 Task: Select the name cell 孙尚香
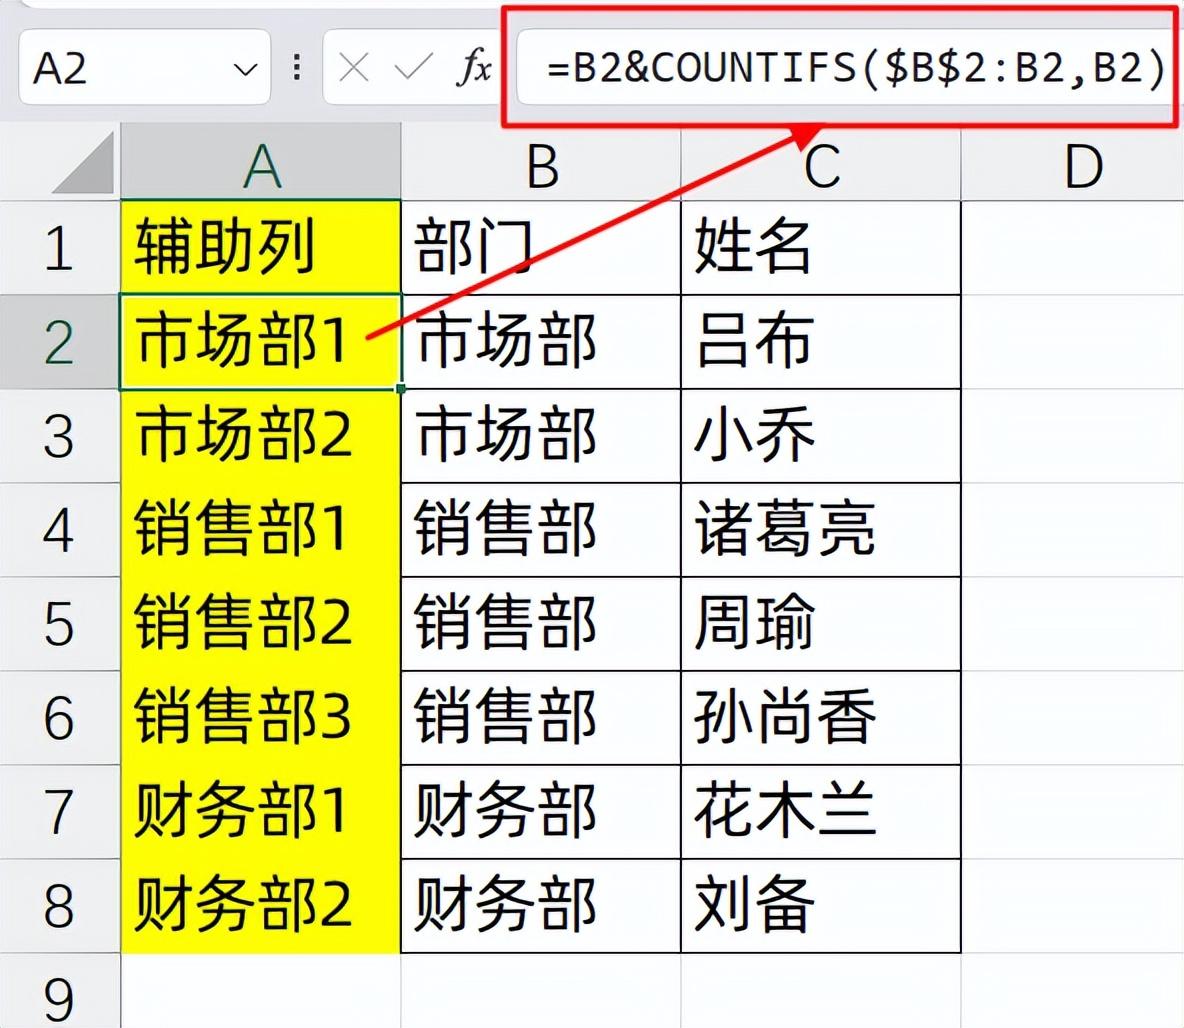[821, 718]
